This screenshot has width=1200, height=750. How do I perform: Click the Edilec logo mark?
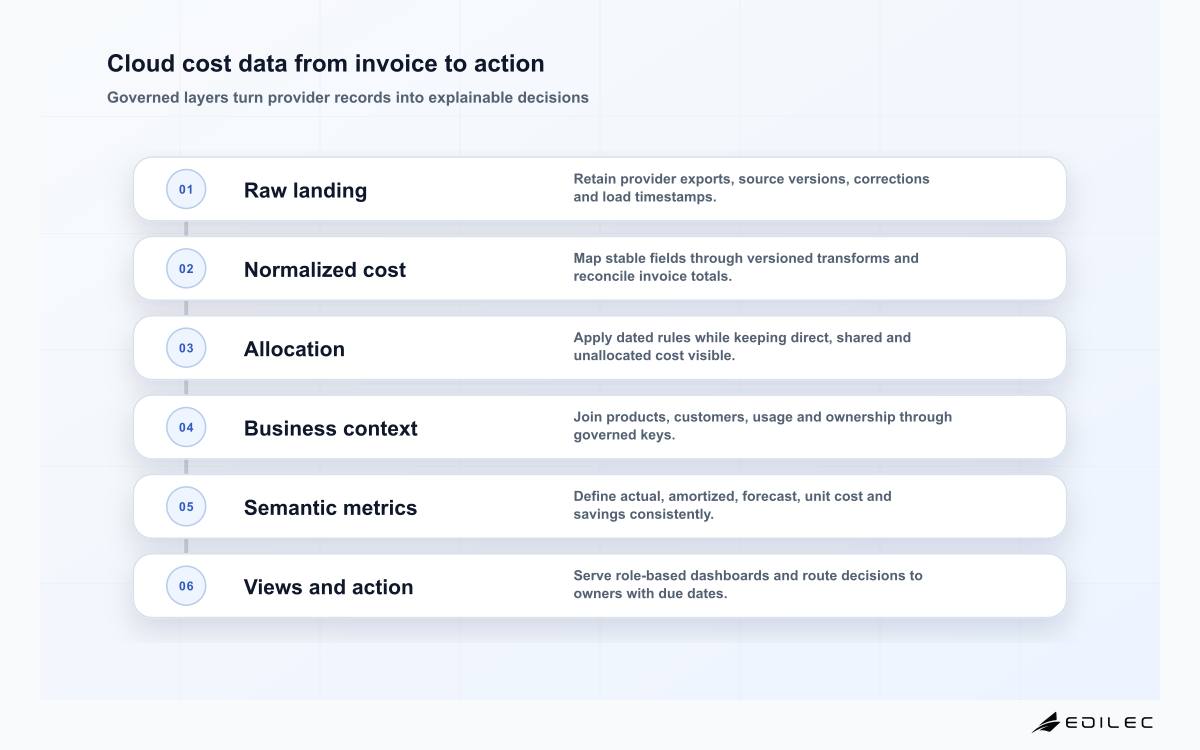tap(1046, 722)
